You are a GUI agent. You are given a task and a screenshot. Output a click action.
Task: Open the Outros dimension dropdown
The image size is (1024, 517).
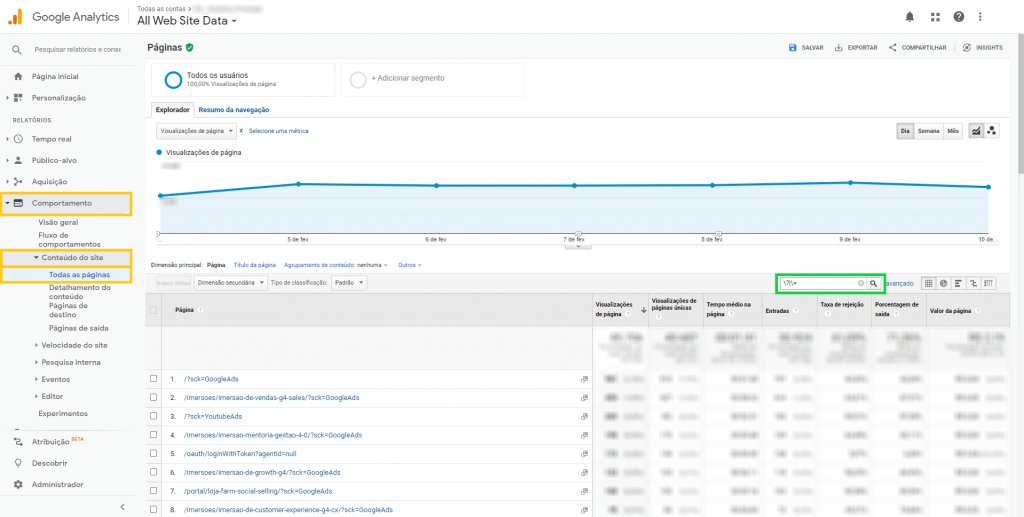click(x=410, y=265)
